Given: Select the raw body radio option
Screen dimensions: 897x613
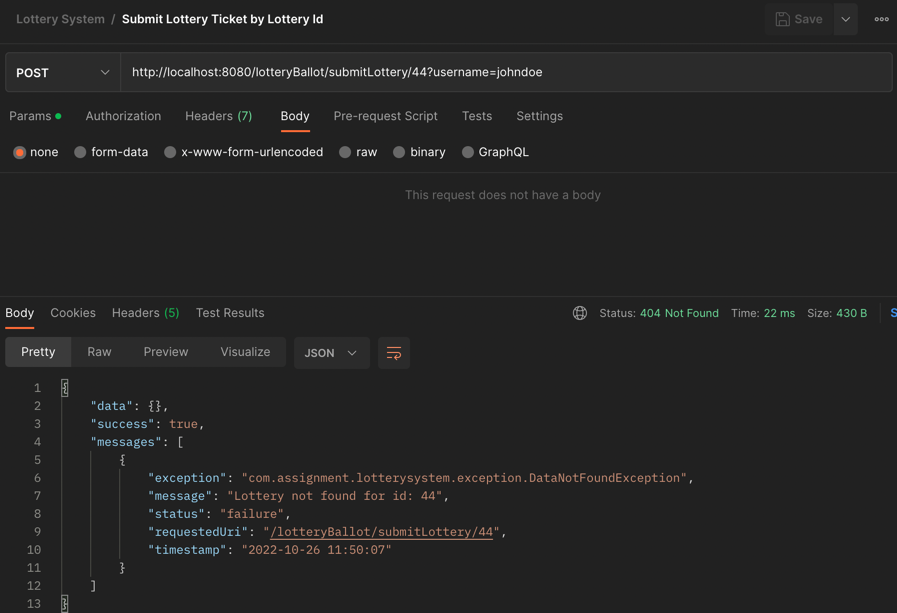Looking at the screenshot, I should (345, 152).
